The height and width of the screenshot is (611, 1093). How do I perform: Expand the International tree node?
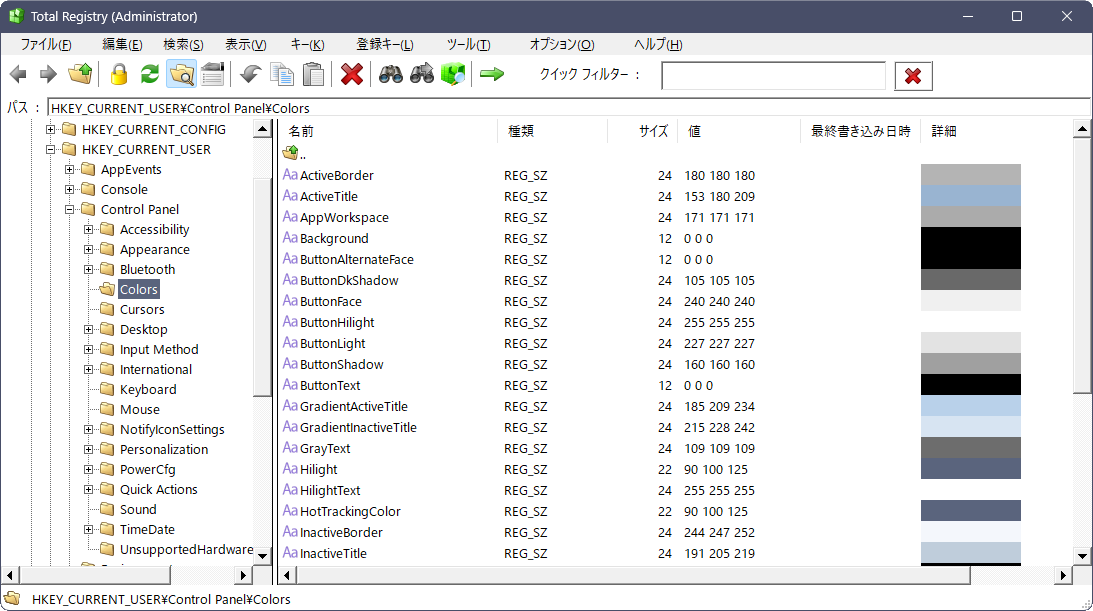tap(89, 369)
